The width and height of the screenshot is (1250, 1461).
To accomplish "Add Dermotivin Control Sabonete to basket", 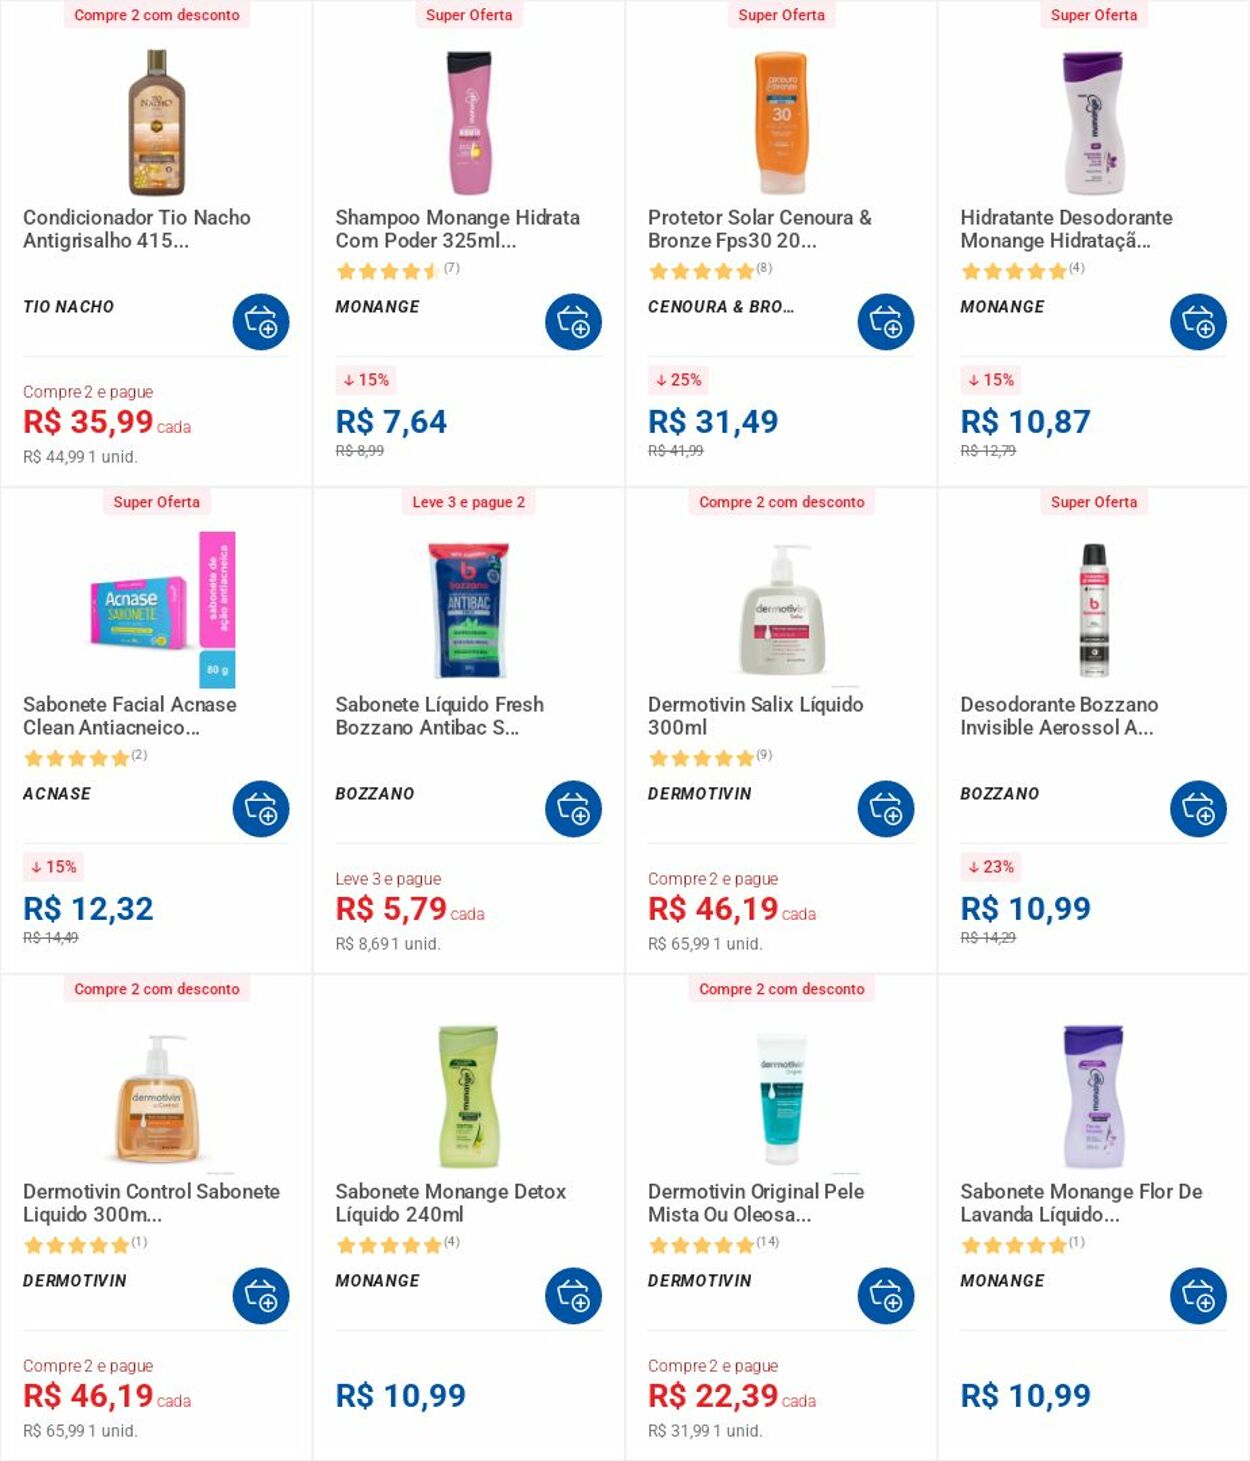I will coord(261,1296).
